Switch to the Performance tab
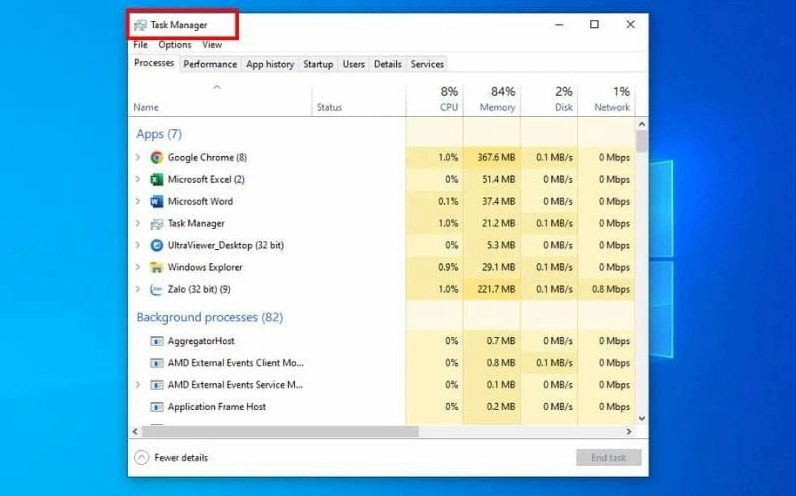796x496 pixels. pos(210,64)
